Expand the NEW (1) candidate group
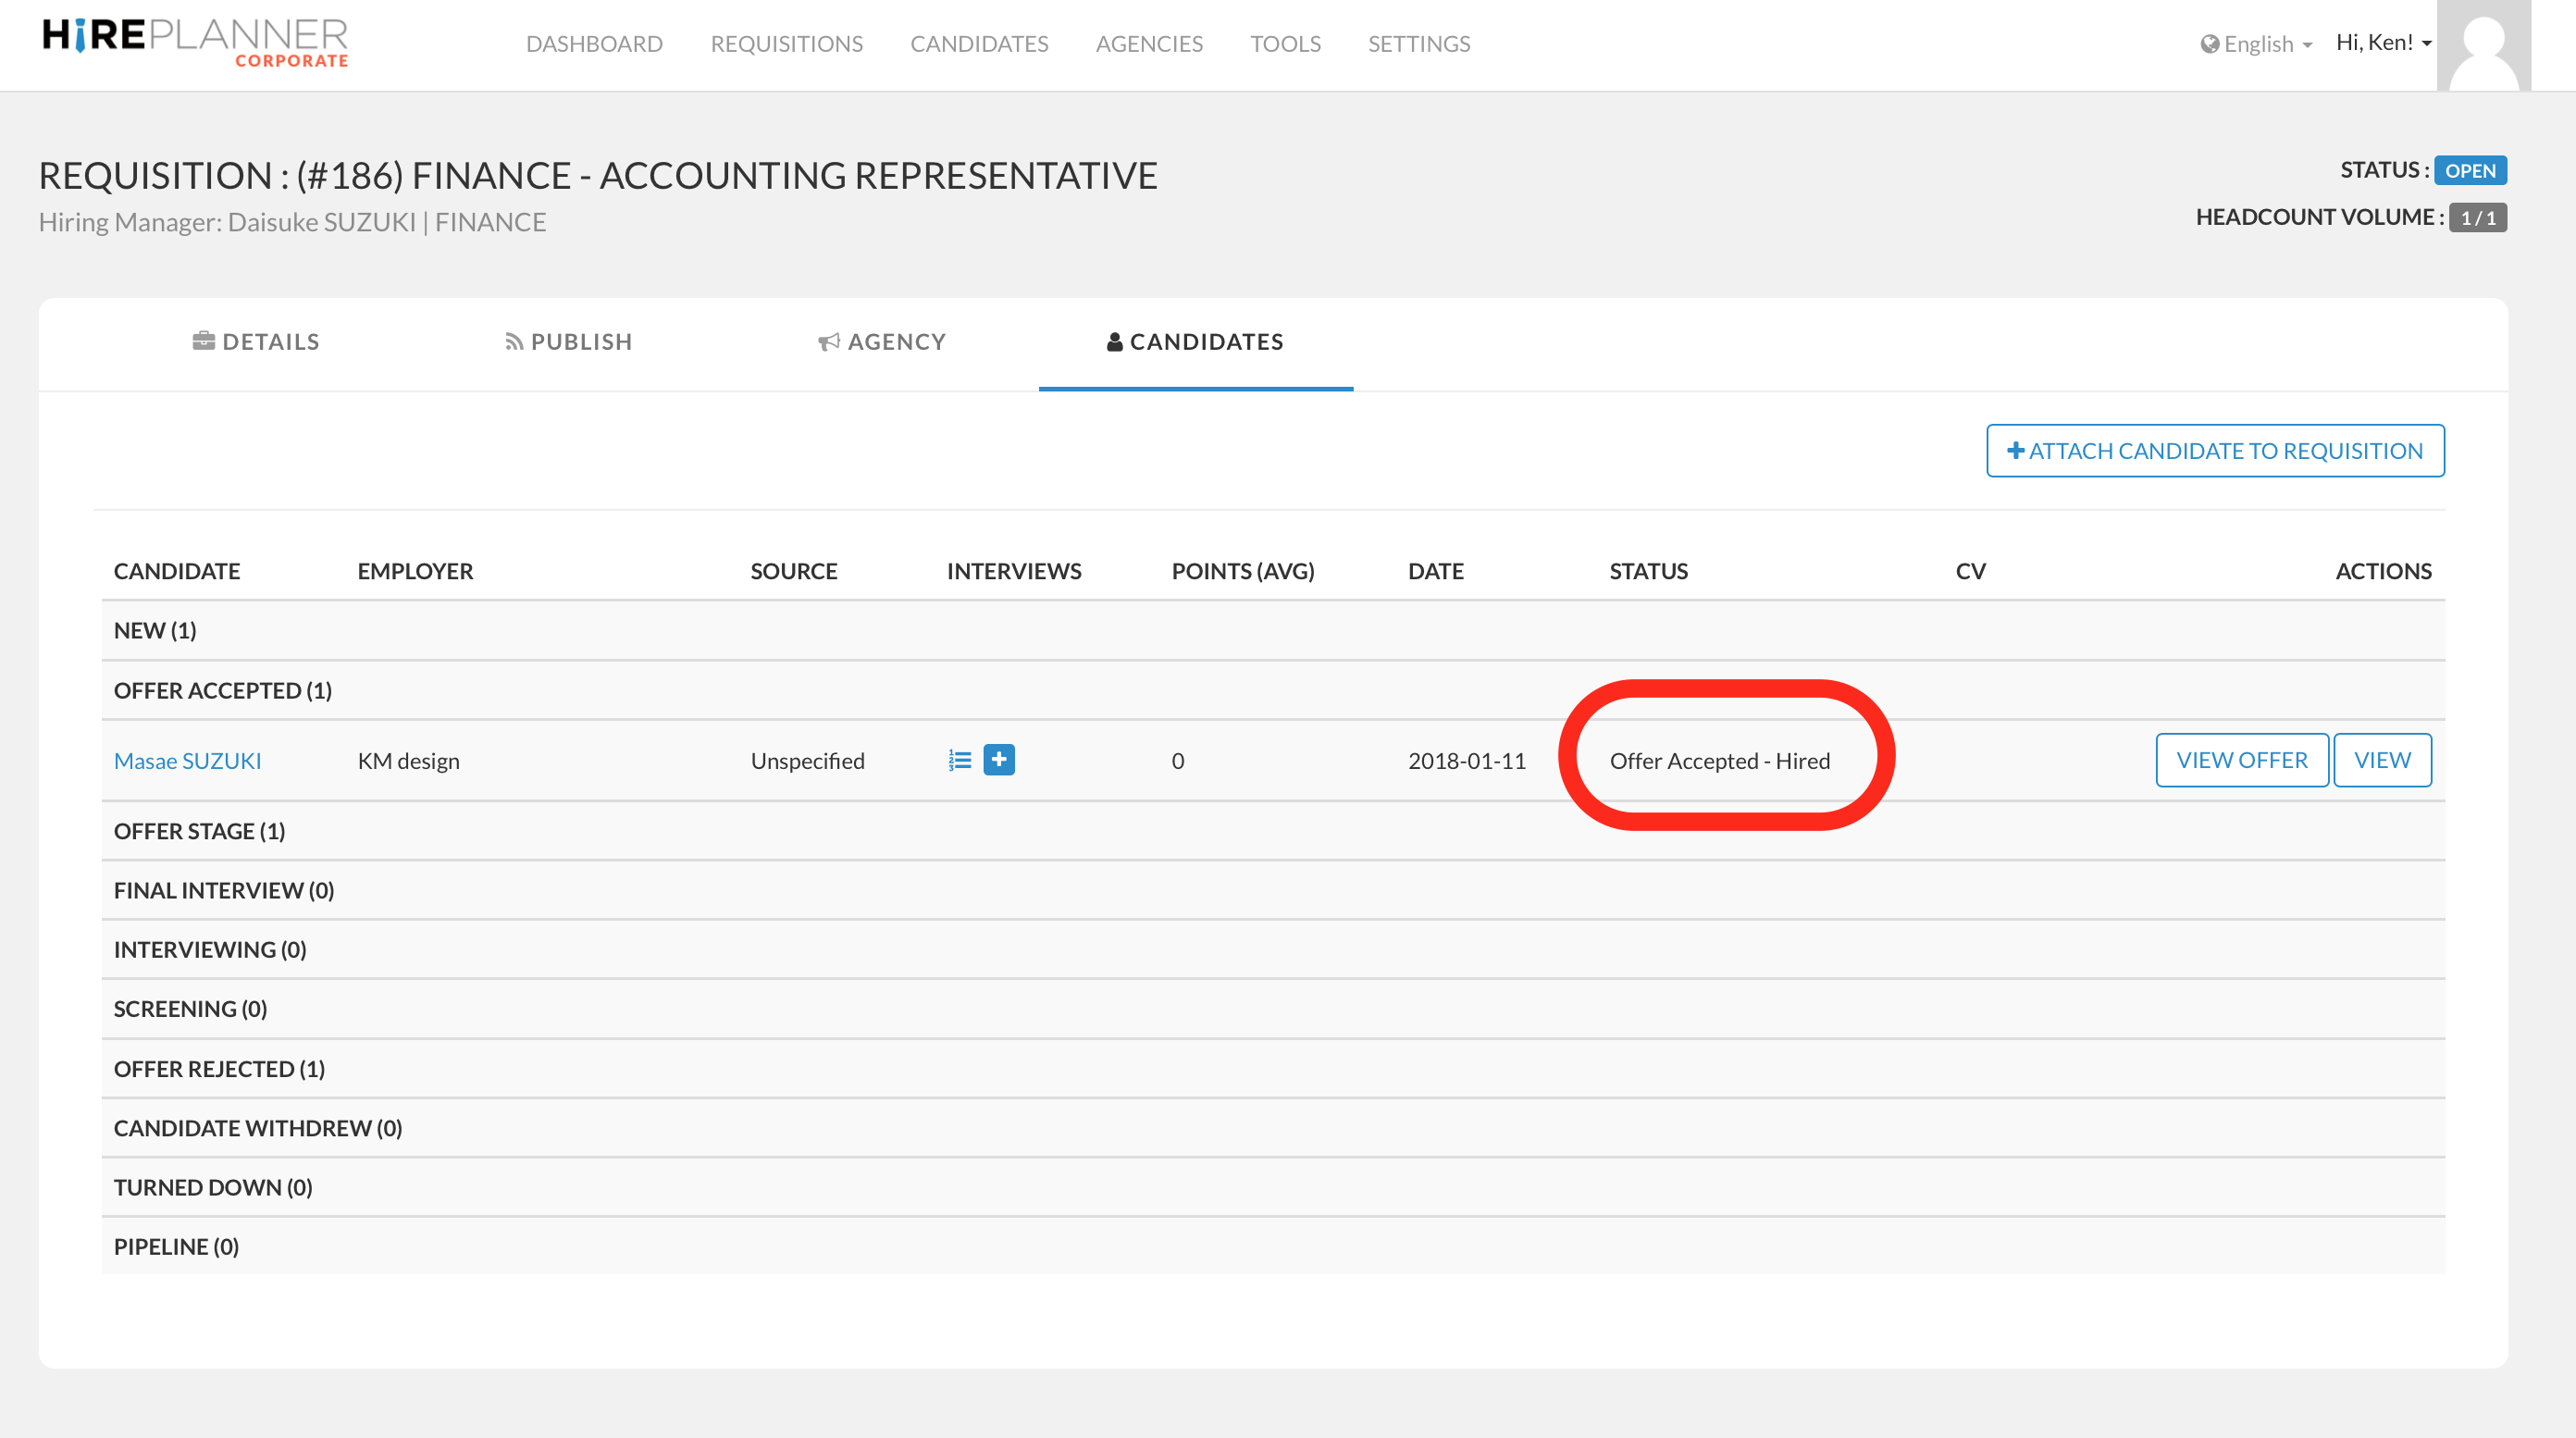2576x1438 pixels. tap(155, 630)
